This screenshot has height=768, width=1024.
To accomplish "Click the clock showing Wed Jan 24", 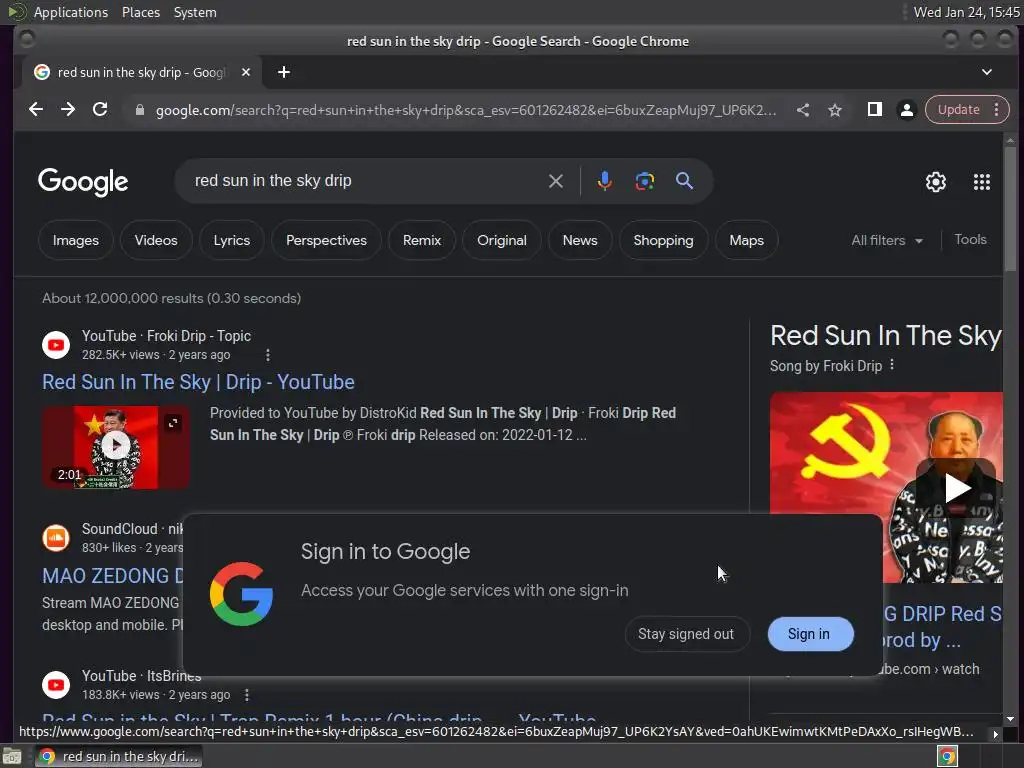I will (967, 12).
